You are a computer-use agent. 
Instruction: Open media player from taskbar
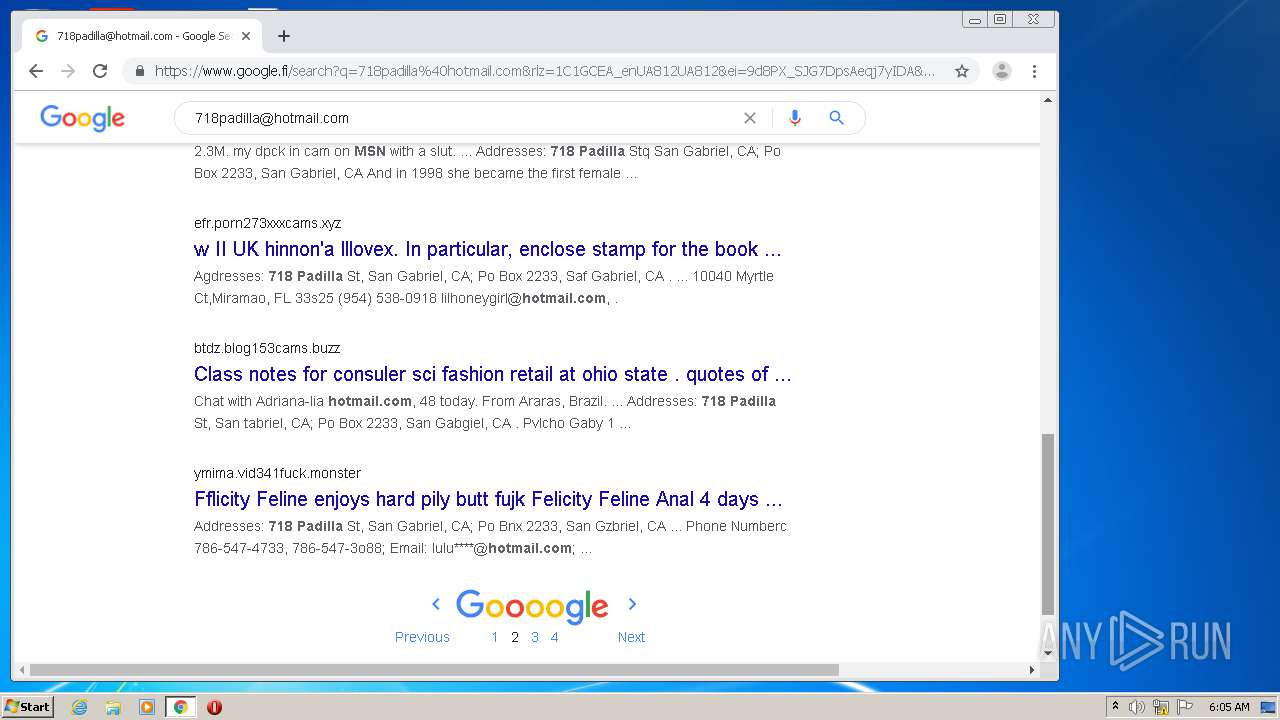(x=147, y=707)
